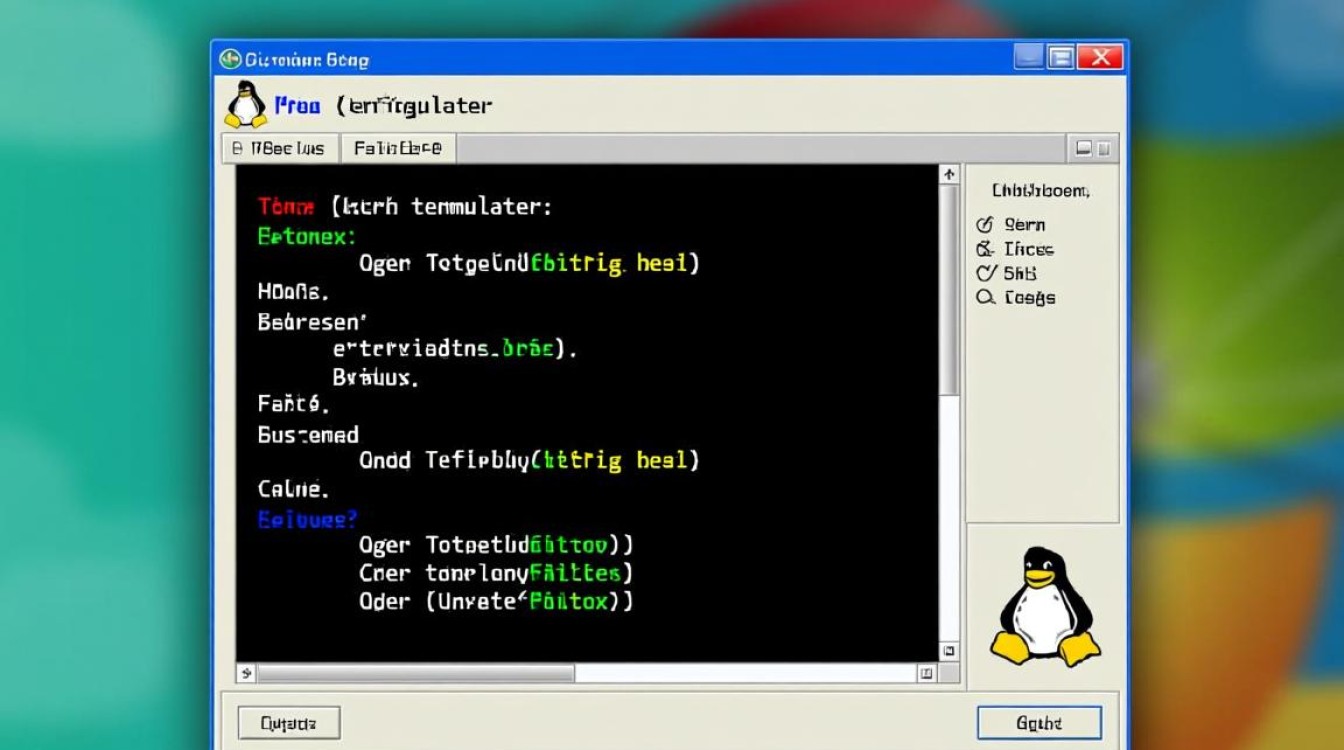Switch to the "FaliEace" tab
Viewport: 1344px width, 750px height.
click(399, 147)
